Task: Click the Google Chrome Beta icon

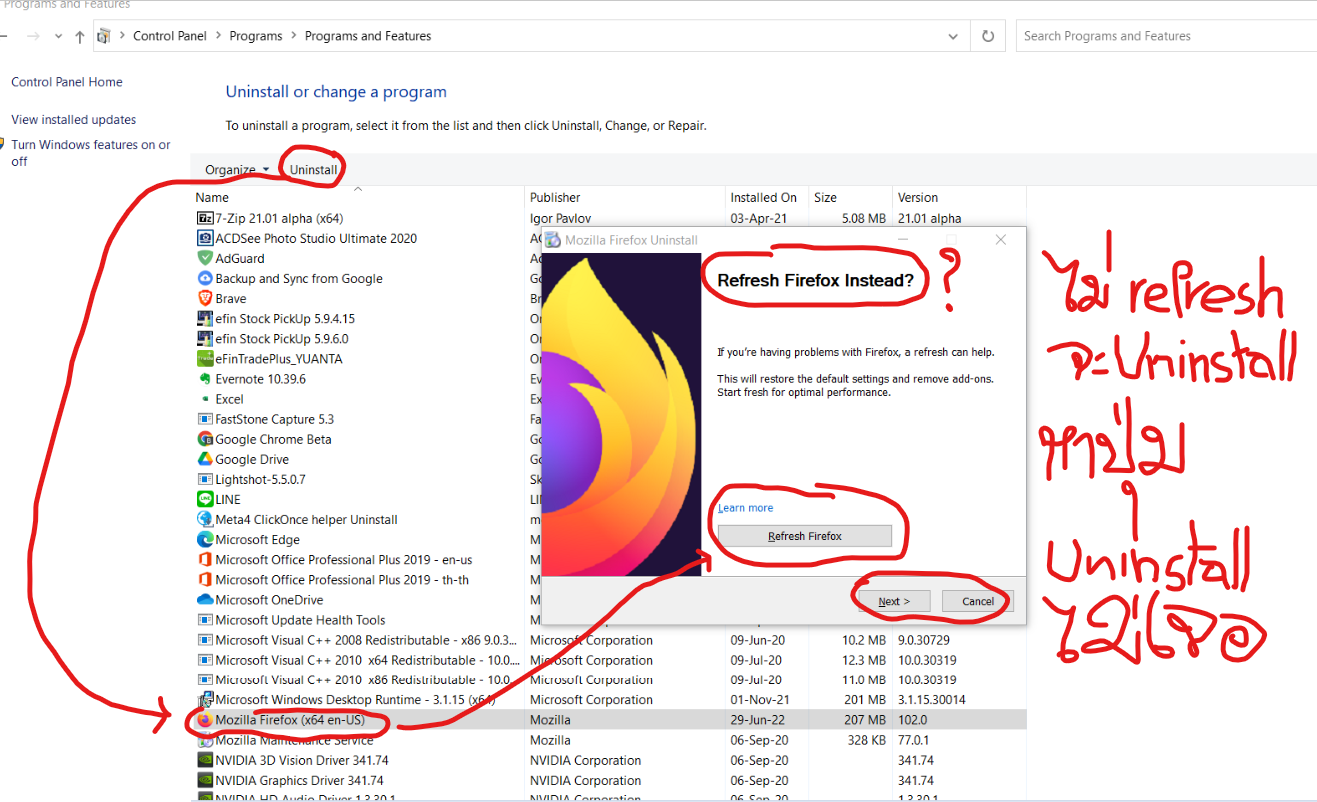Action: (205, 439)
